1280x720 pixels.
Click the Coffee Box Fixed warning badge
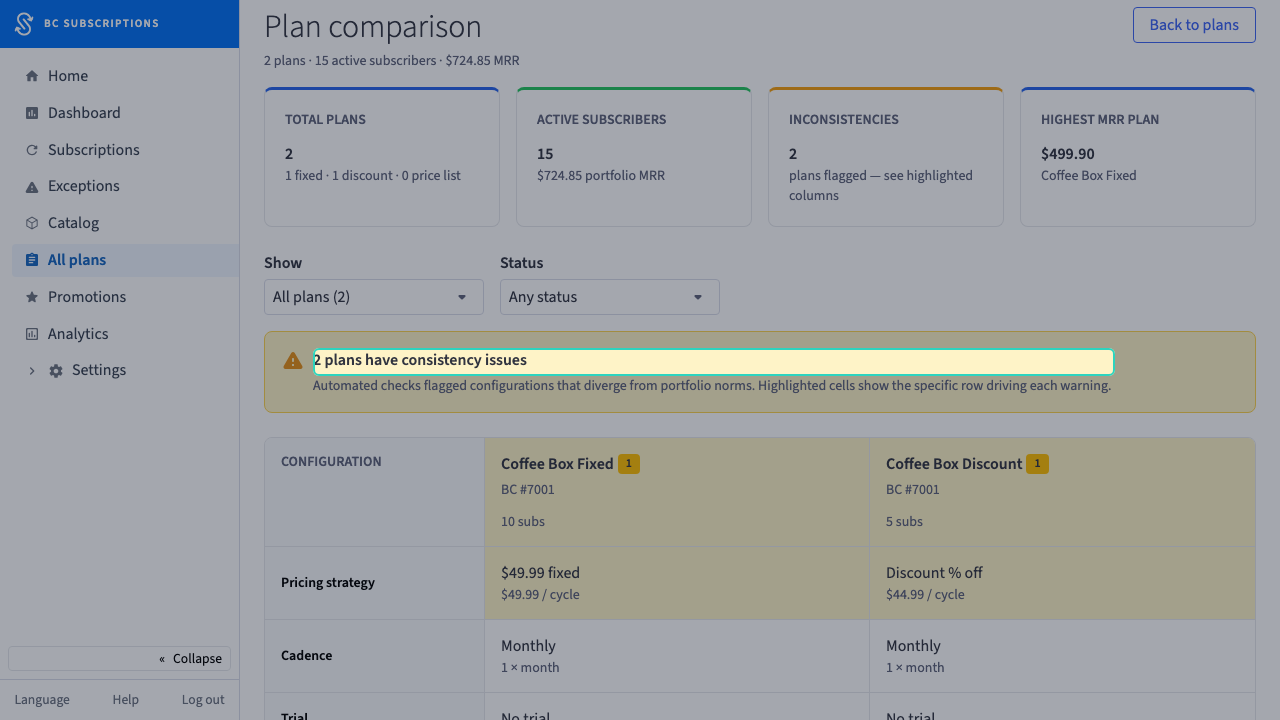(x=628, y=464)
